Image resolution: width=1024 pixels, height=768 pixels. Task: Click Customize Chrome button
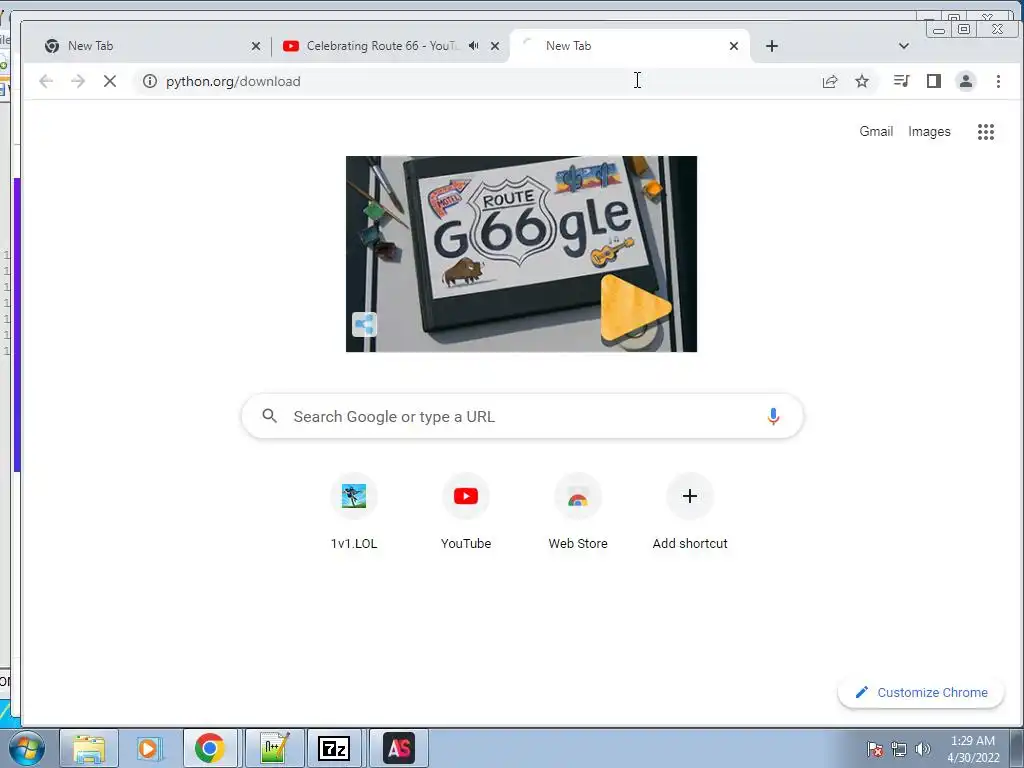[921, 692]
